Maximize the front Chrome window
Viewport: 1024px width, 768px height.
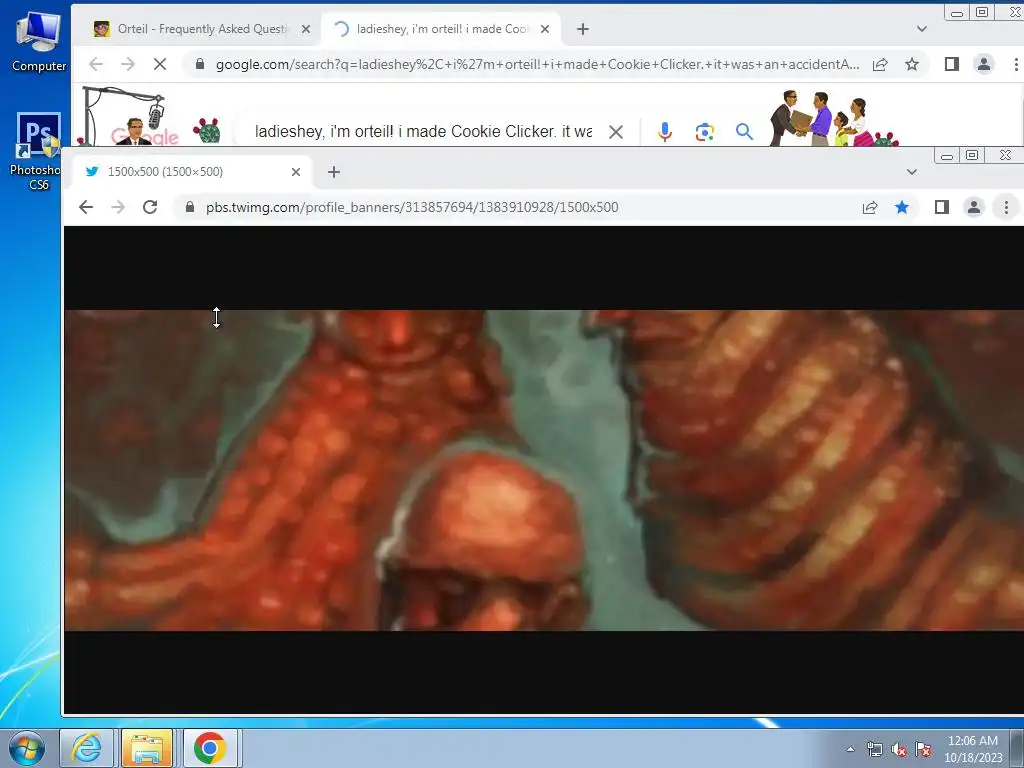tap(972, 155)
